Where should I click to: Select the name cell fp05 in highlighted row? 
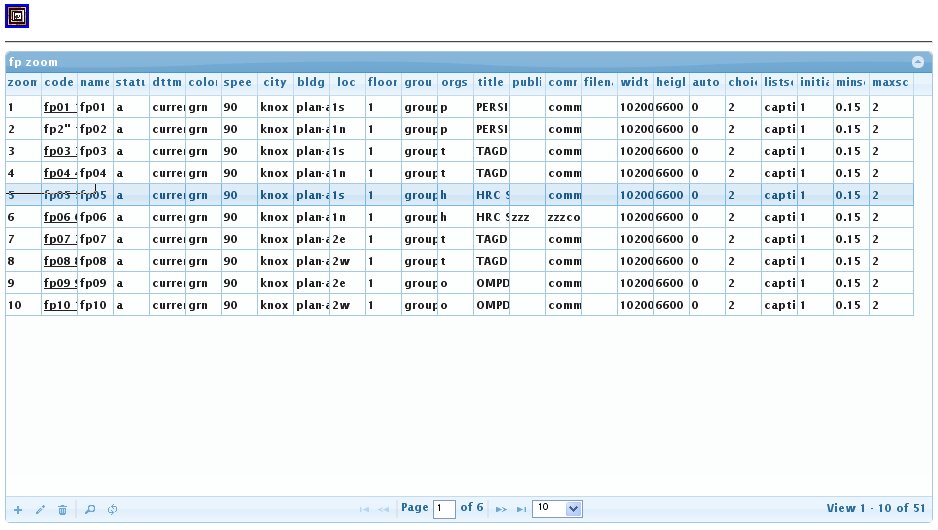(x=95, y=195)
